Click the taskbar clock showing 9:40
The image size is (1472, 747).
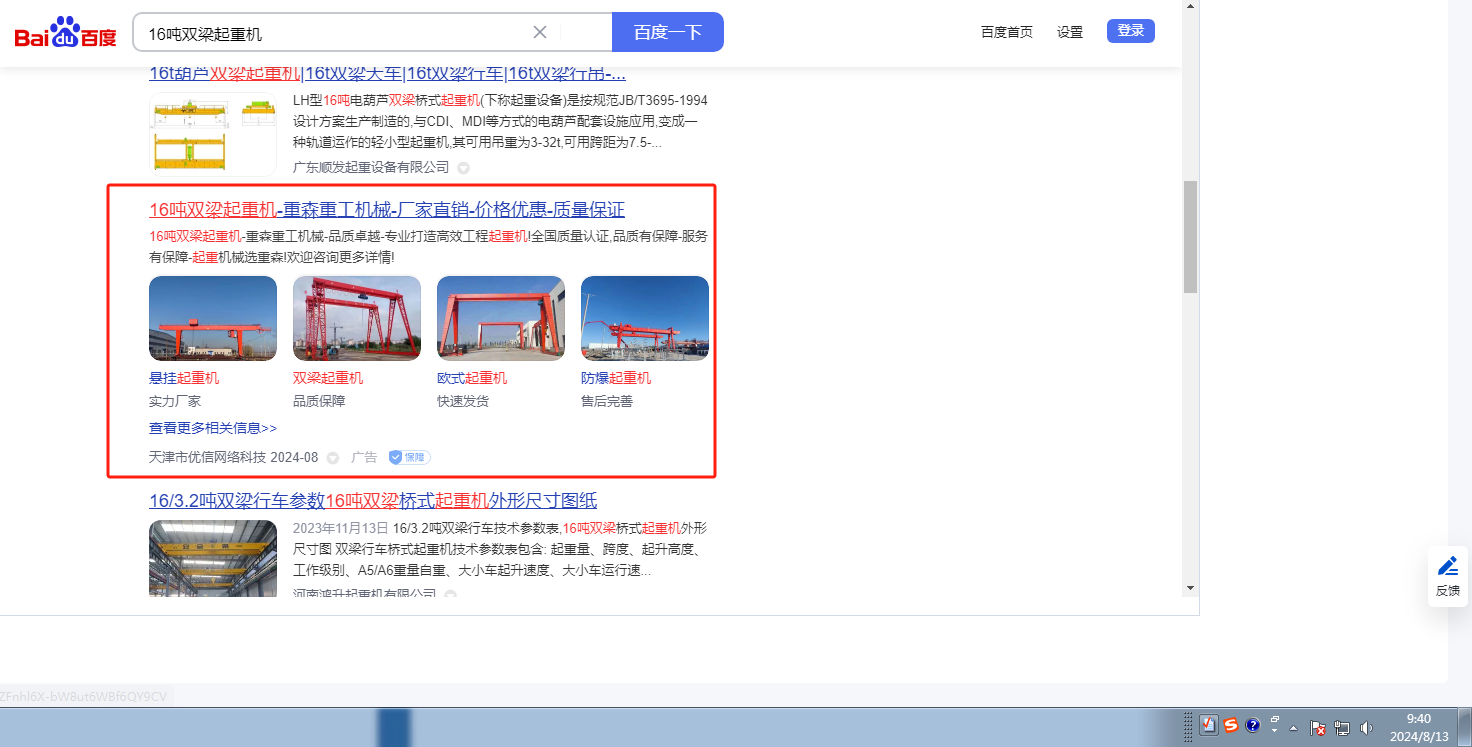tap(1421, 727)
